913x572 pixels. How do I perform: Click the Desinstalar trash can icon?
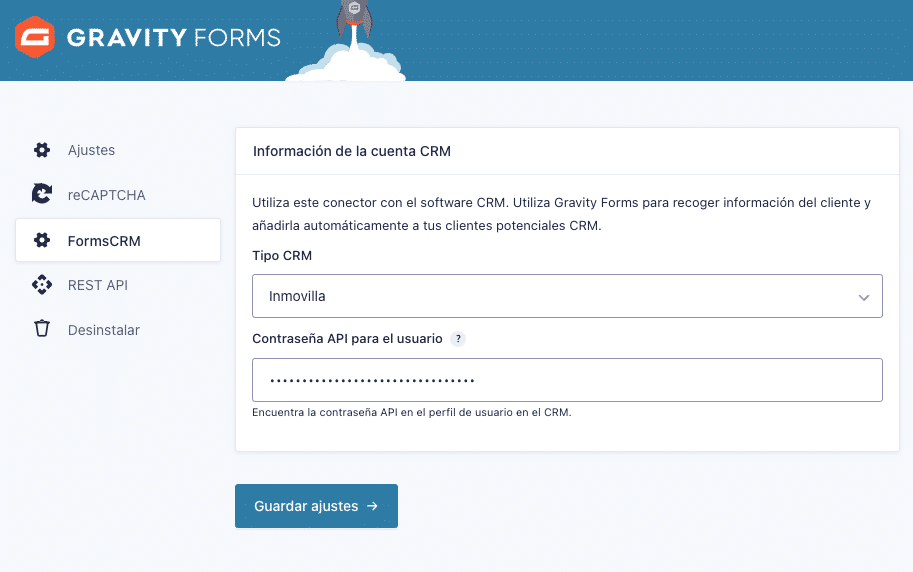[42, 329]
